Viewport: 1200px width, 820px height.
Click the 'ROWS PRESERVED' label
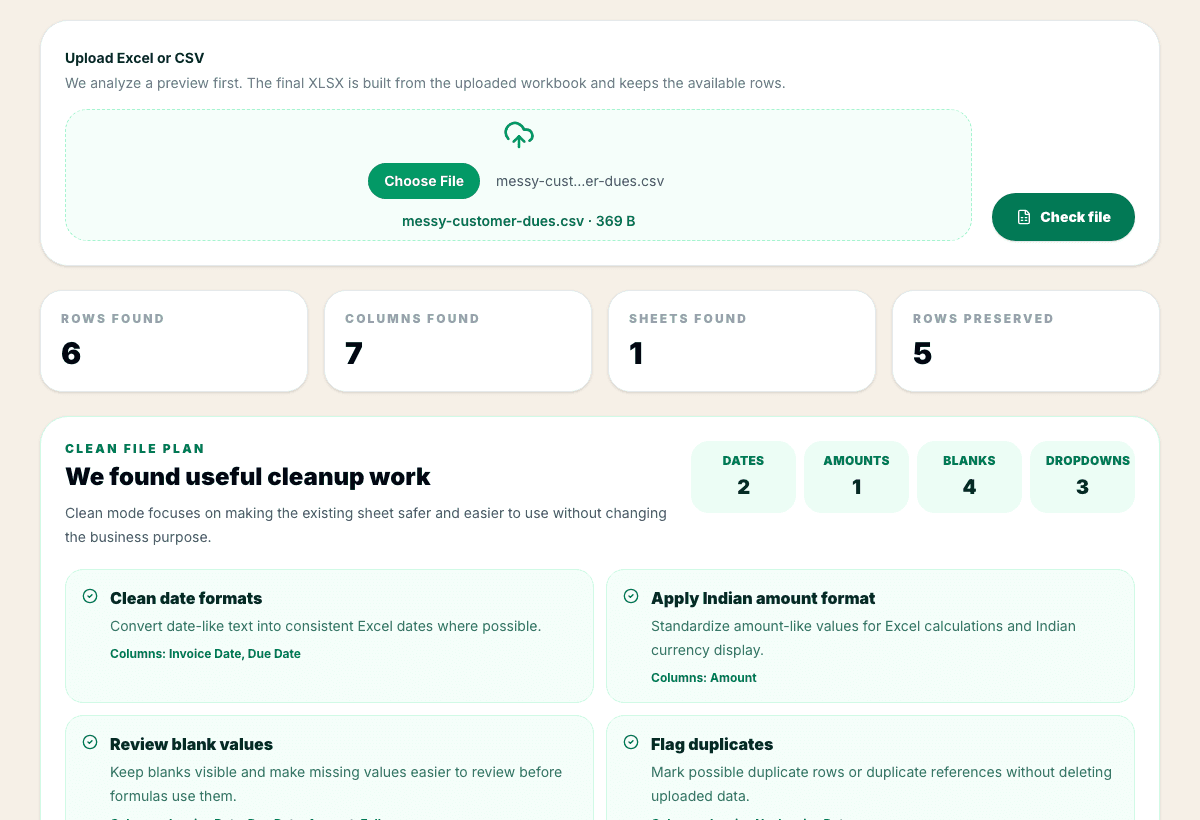coord(983,319)
